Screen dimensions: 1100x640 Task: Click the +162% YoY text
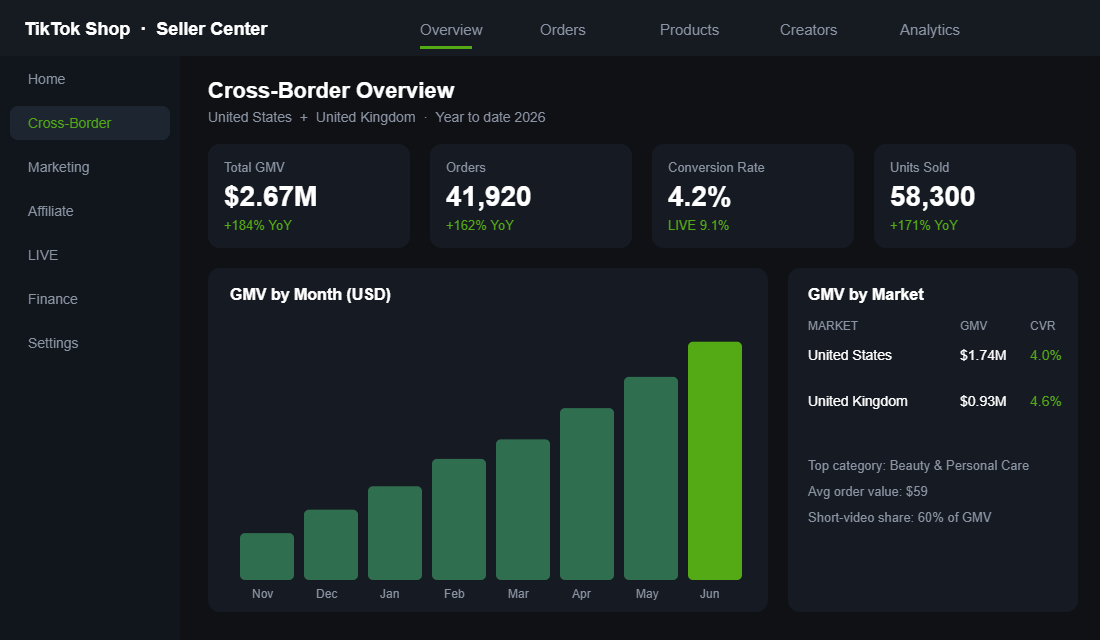(x=480, y=225)
